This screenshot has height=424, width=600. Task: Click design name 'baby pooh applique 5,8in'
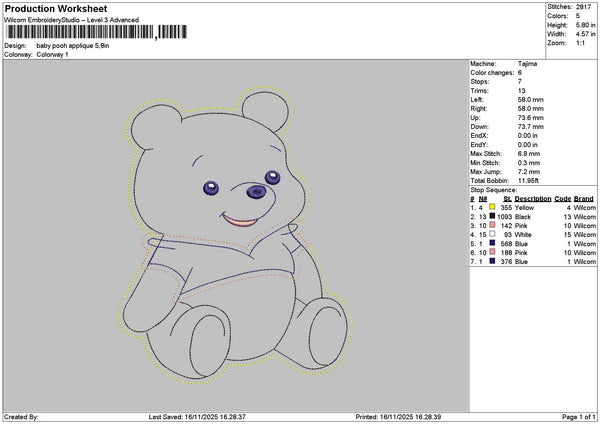(x=73, y=46)
